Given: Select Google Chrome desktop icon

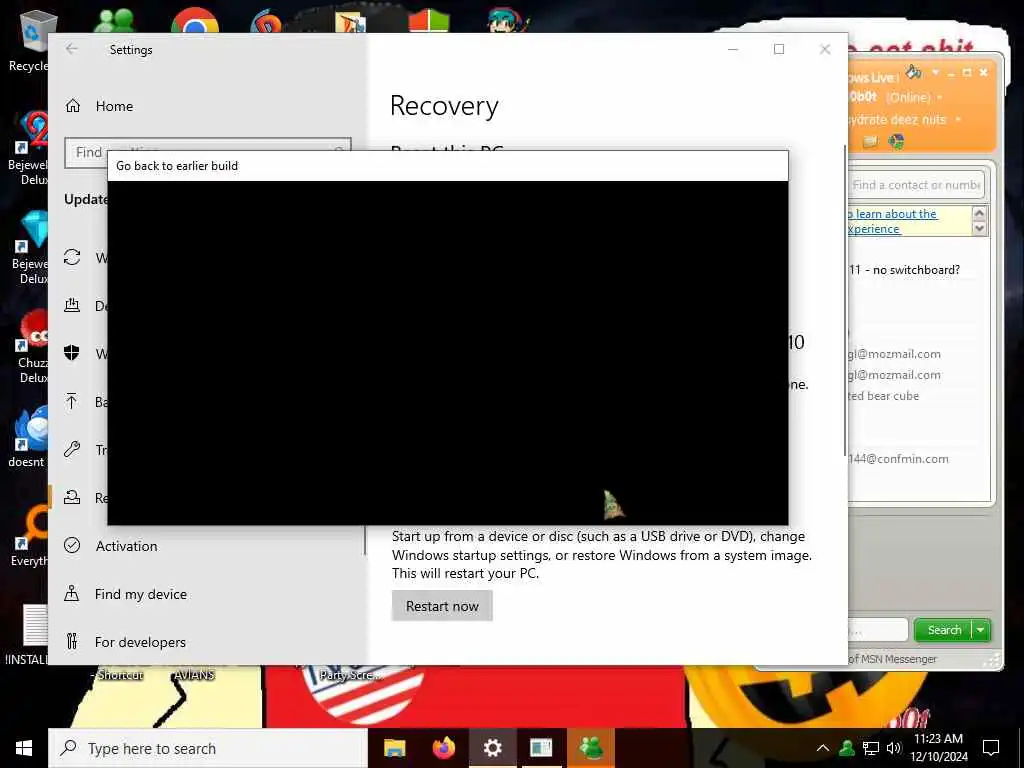Looking at the screenshot, I should click(x=195, y=21).
